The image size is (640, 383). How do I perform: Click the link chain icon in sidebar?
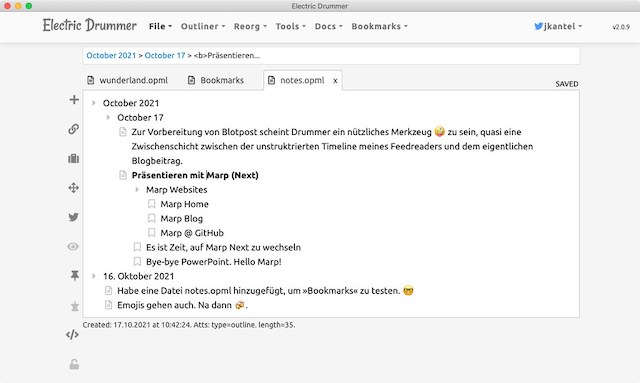click(73, 129)
